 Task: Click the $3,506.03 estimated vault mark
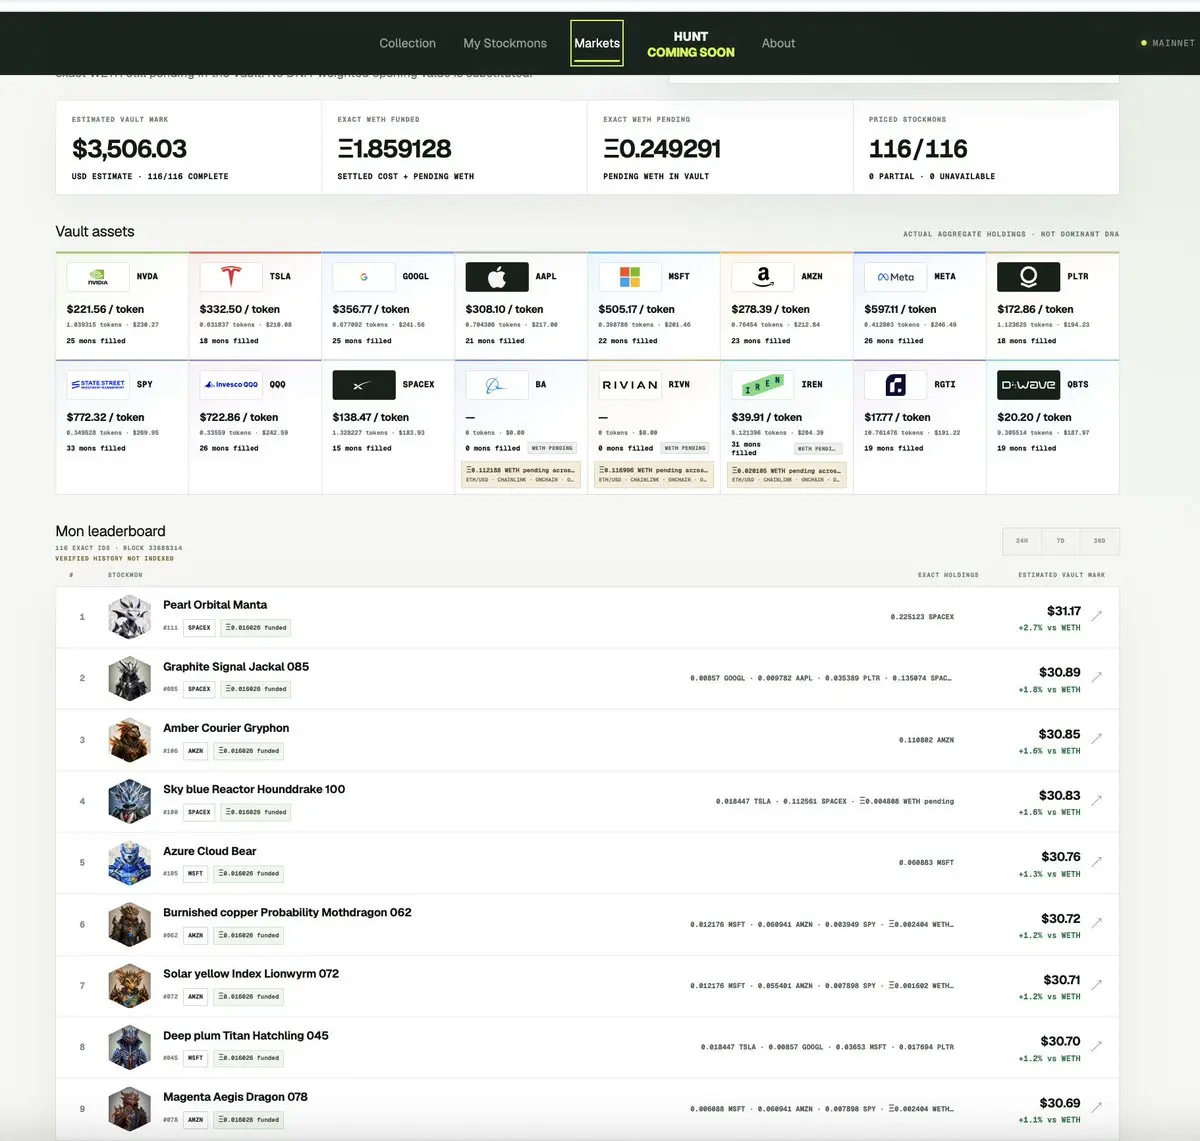(129, 149)
